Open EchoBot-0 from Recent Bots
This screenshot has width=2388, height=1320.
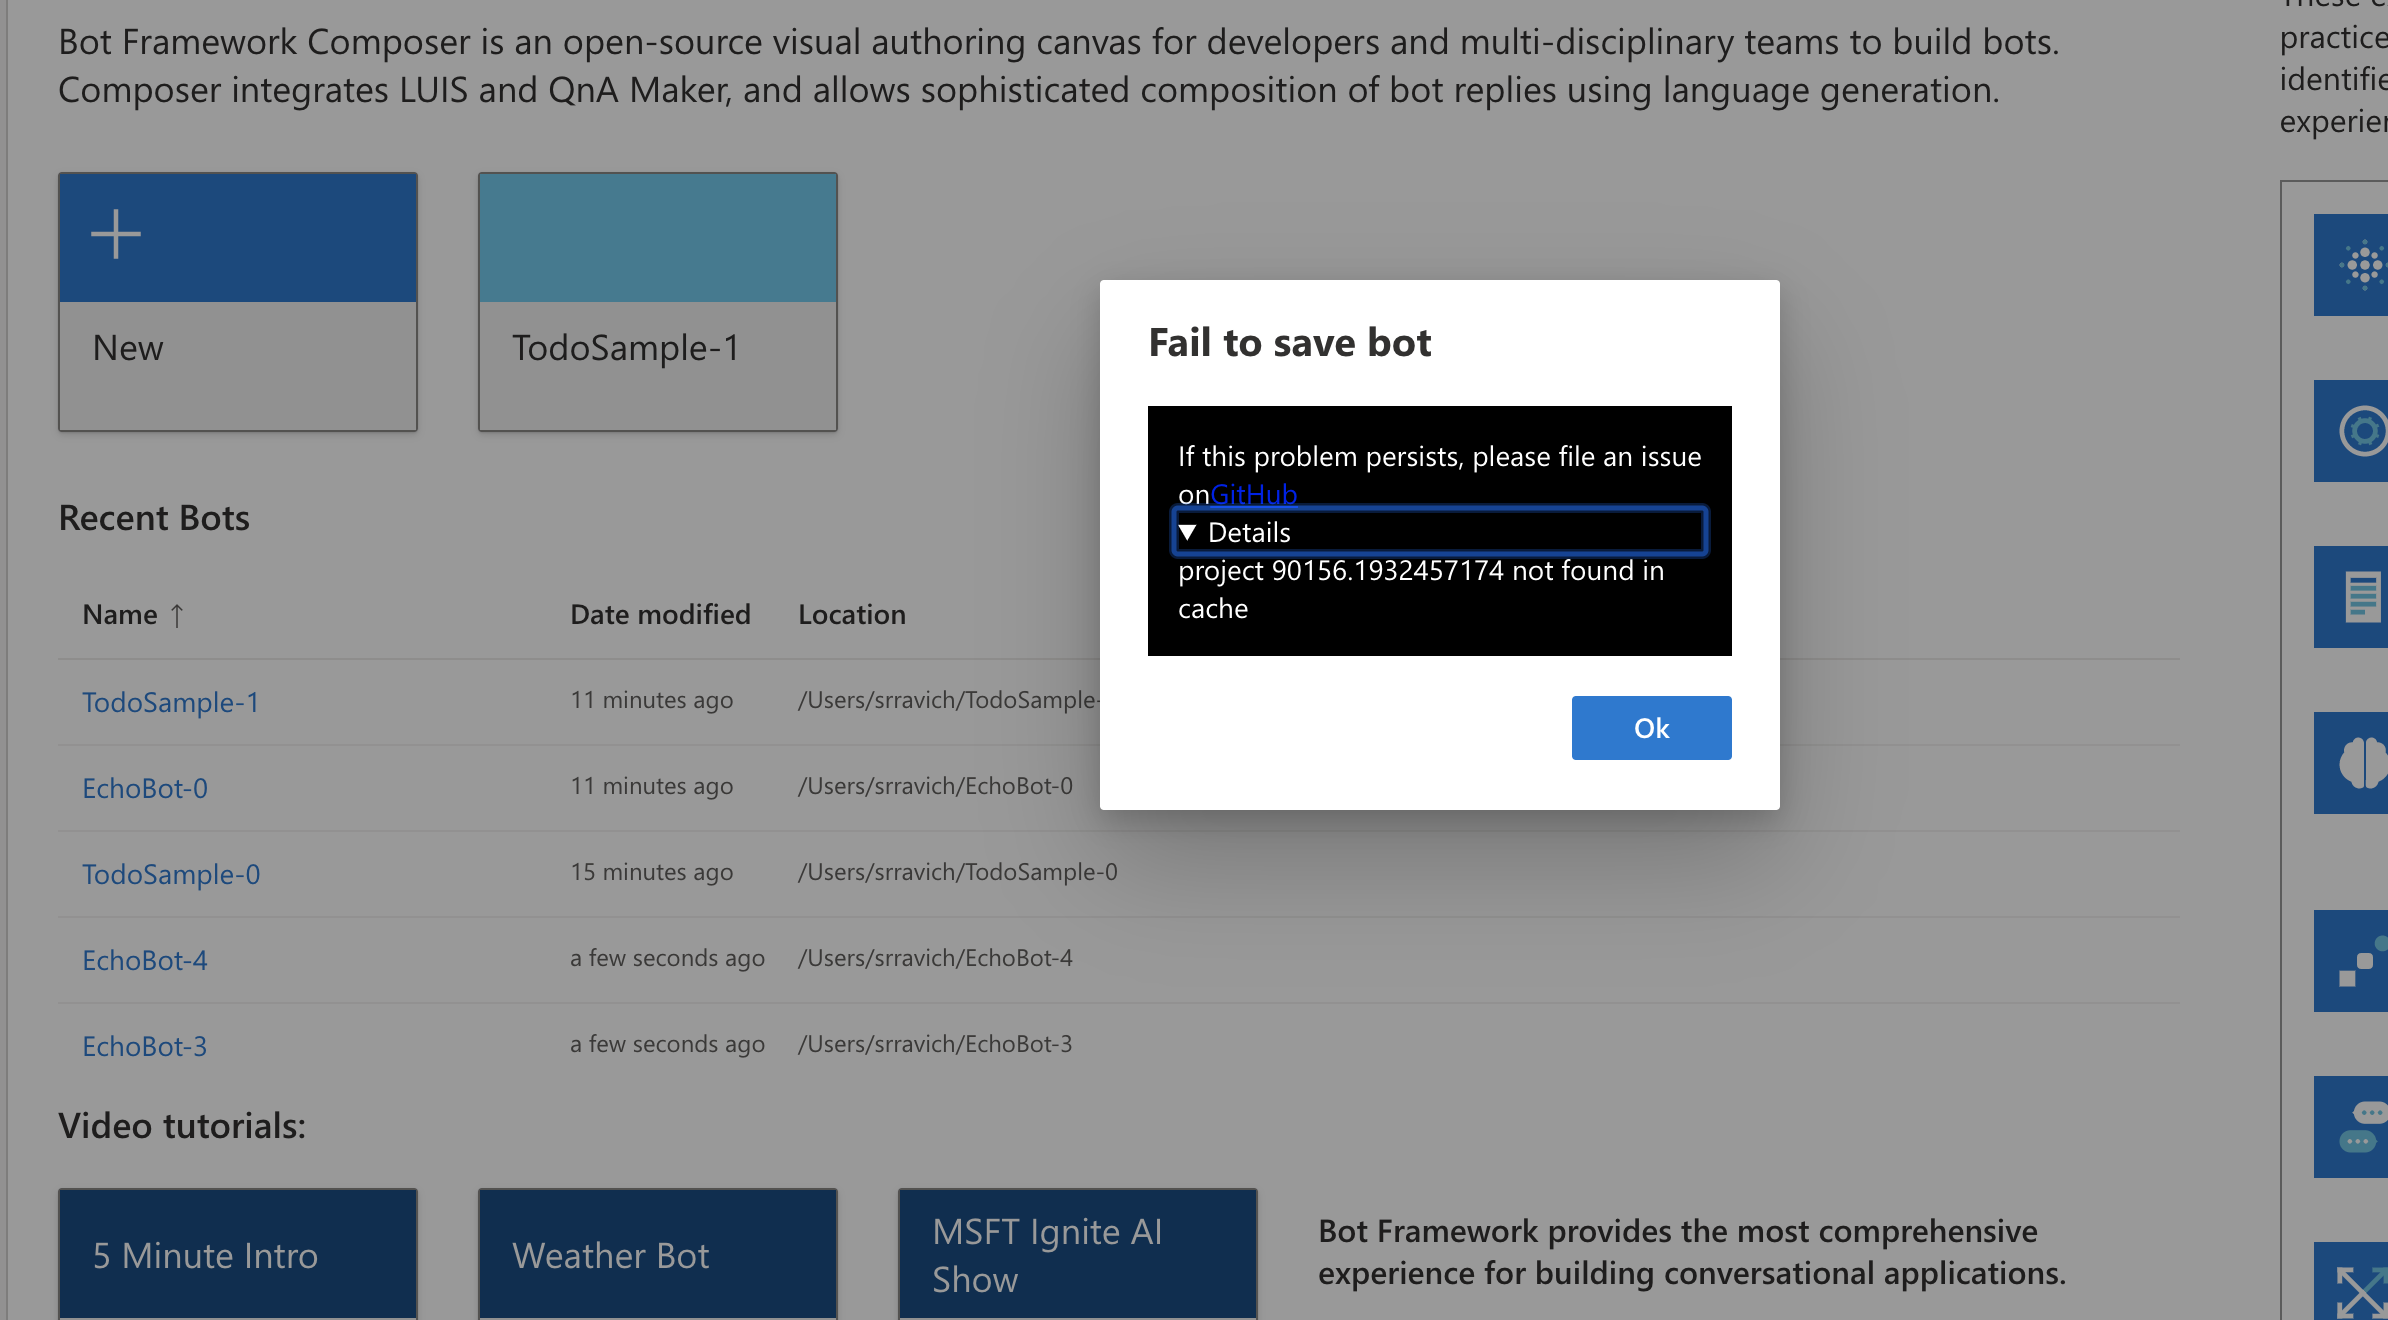(x=144, y=788)
